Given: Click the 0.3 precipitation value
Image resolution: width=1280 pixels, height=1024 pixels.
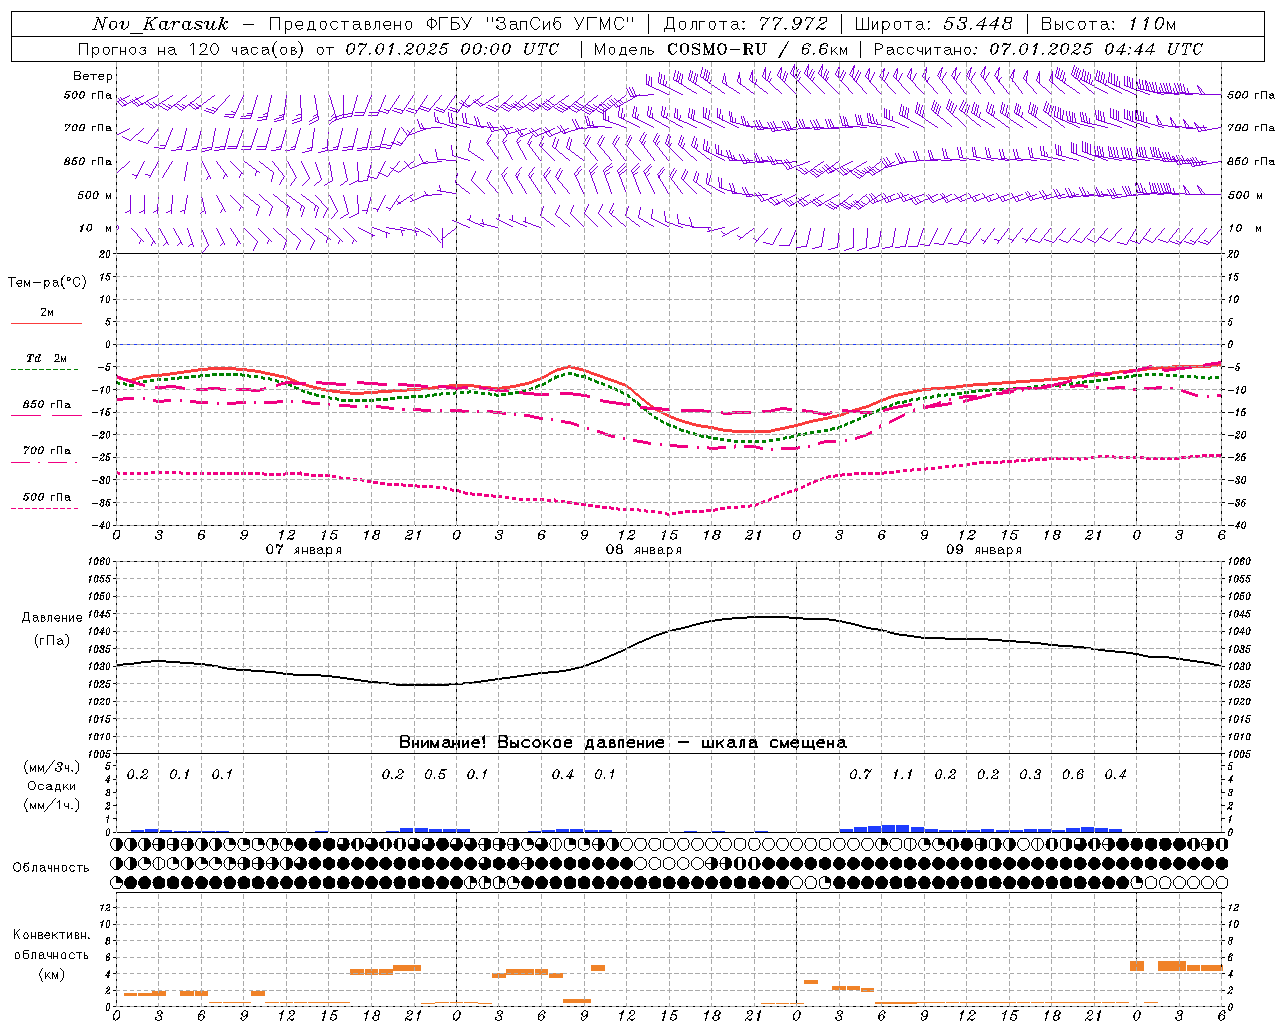Looking at the screenshot, I should click(1030, 775).
